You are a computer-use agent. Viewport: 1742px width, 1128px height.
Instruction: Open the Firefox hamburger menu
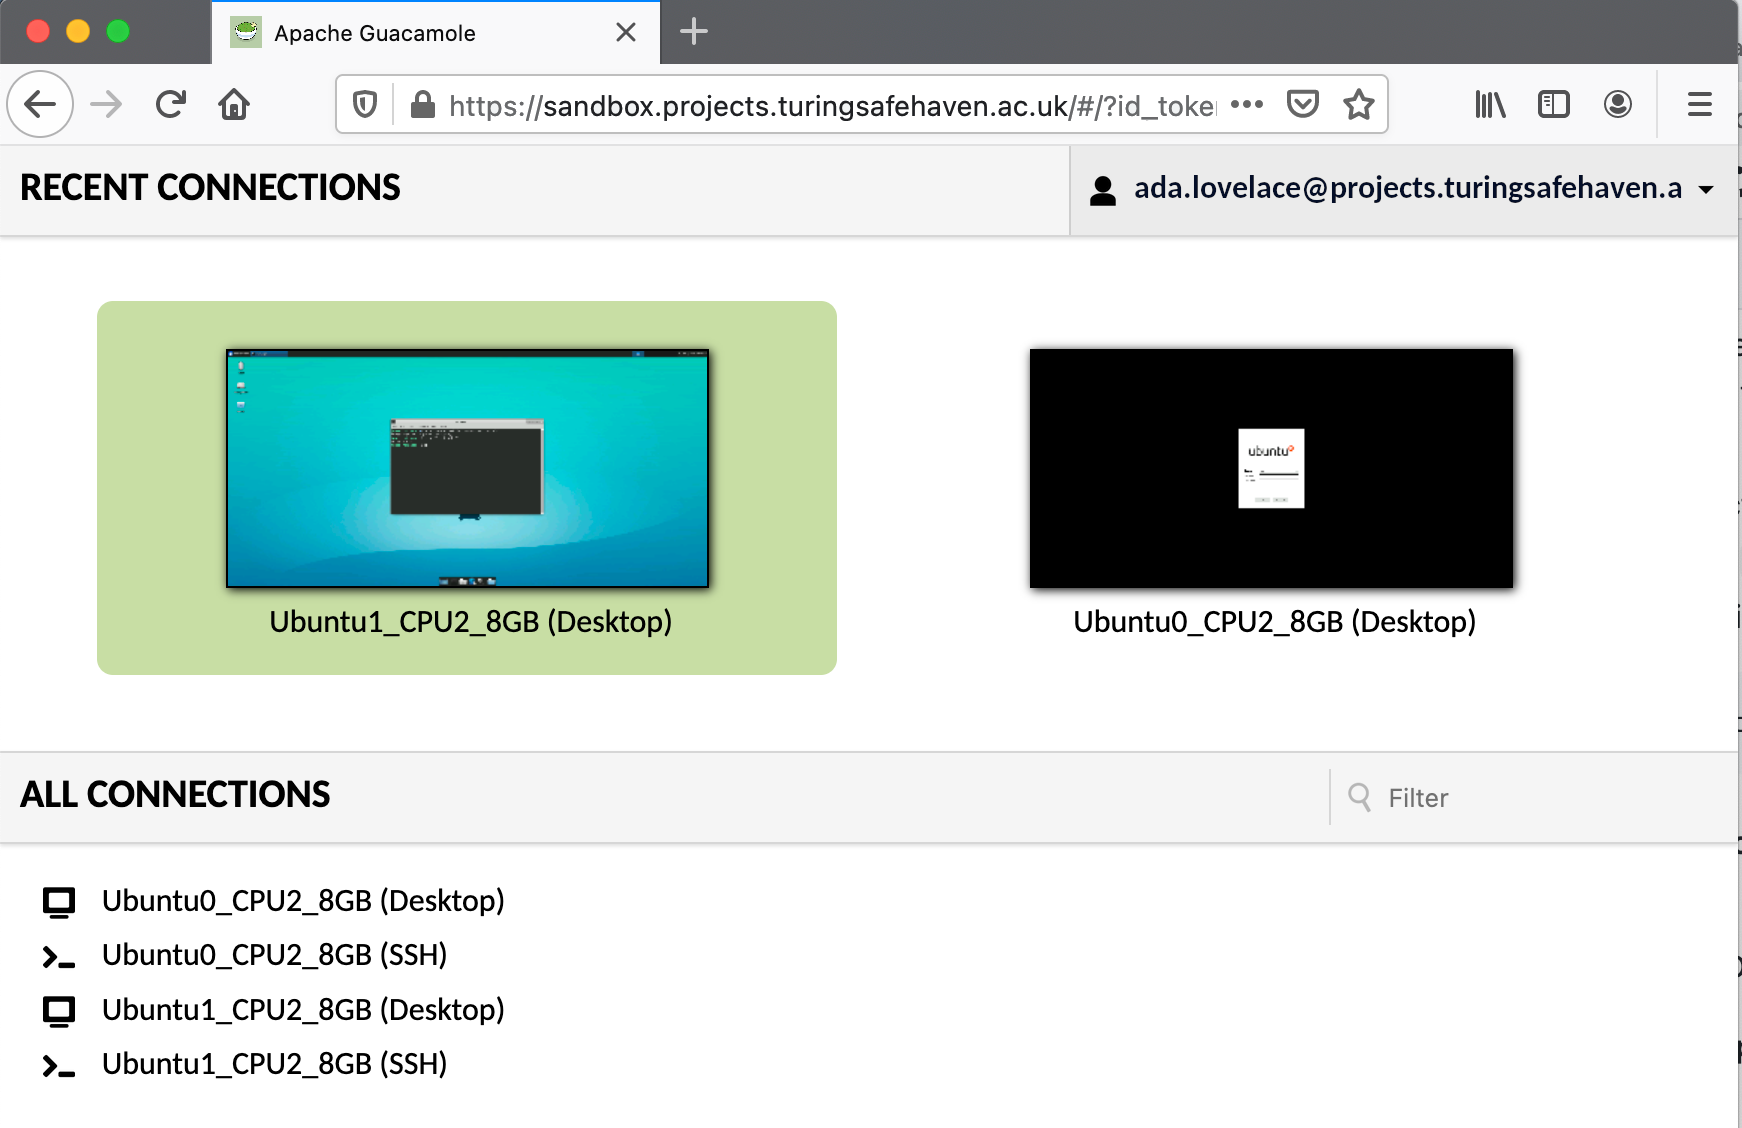[1700, 104]
